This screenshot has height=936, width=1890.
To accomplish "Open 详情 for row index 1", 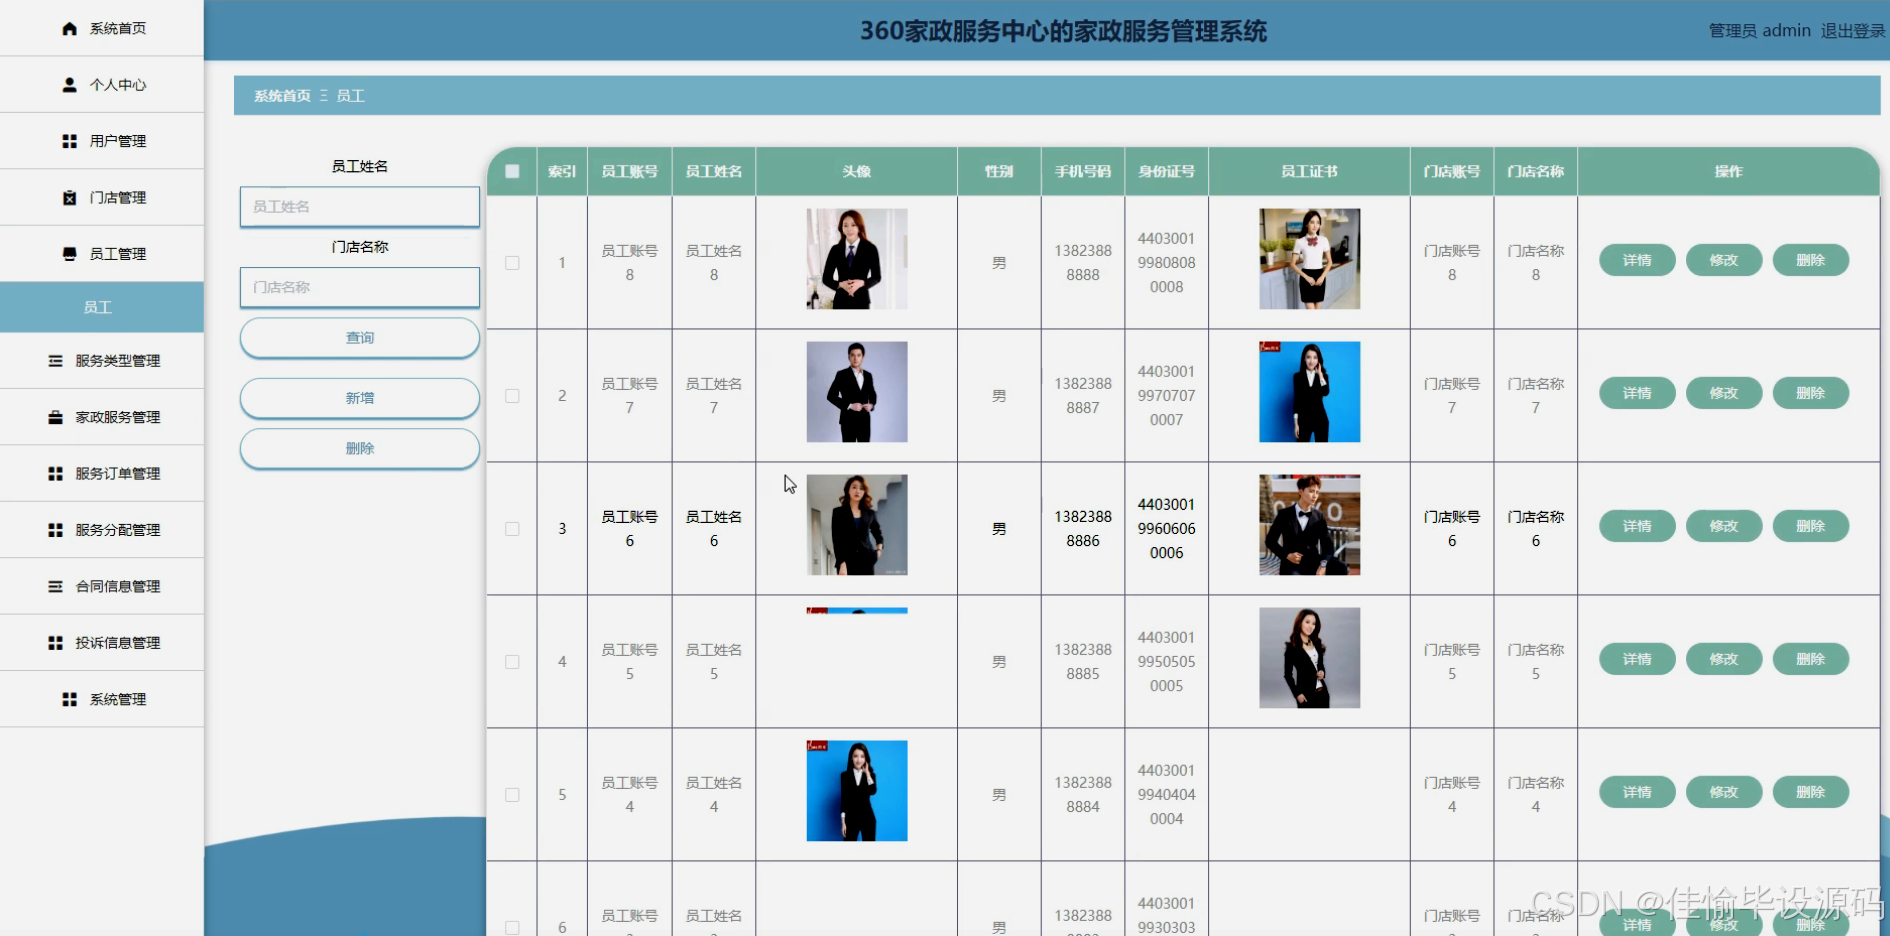I will coord(1637,260).
